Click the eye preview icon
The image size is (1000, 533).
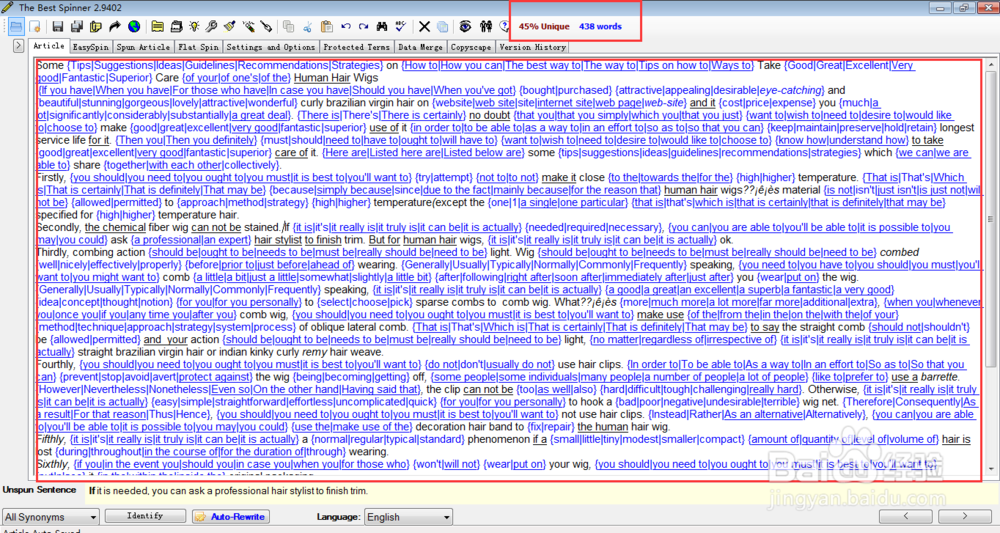466,27
